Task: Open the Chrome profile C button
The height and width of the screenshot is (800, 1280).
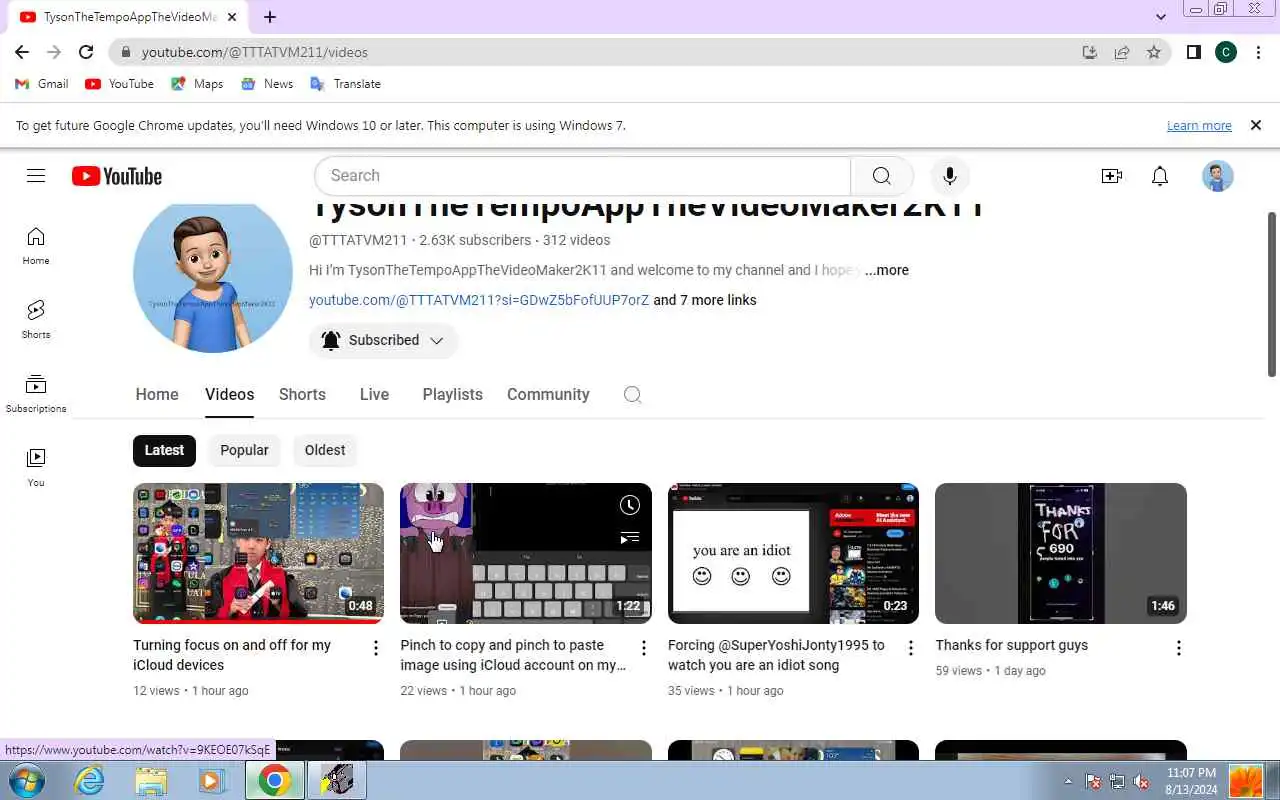Action: 1226,52
